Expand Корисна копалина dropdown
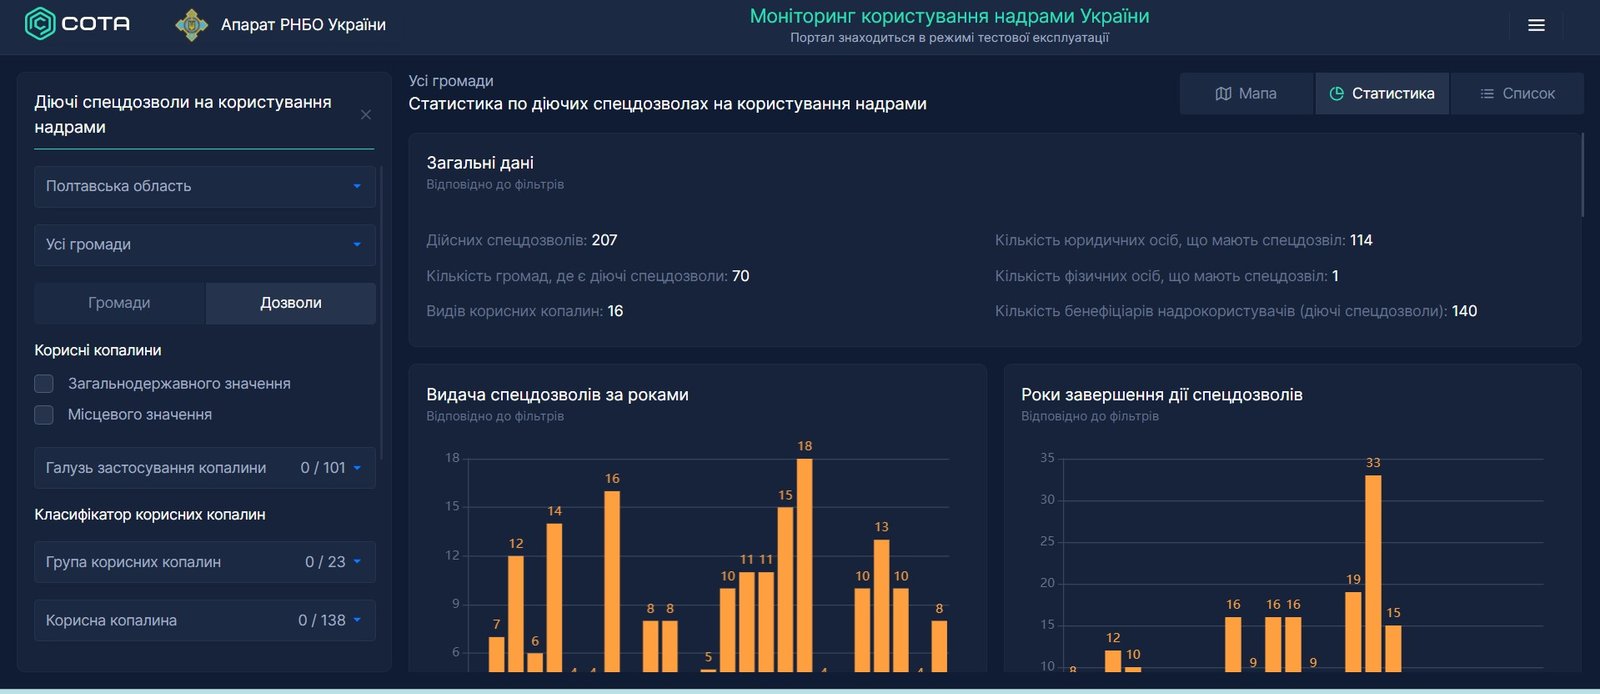This screenshot has height=694, width=1600. [x=205, y=620]
